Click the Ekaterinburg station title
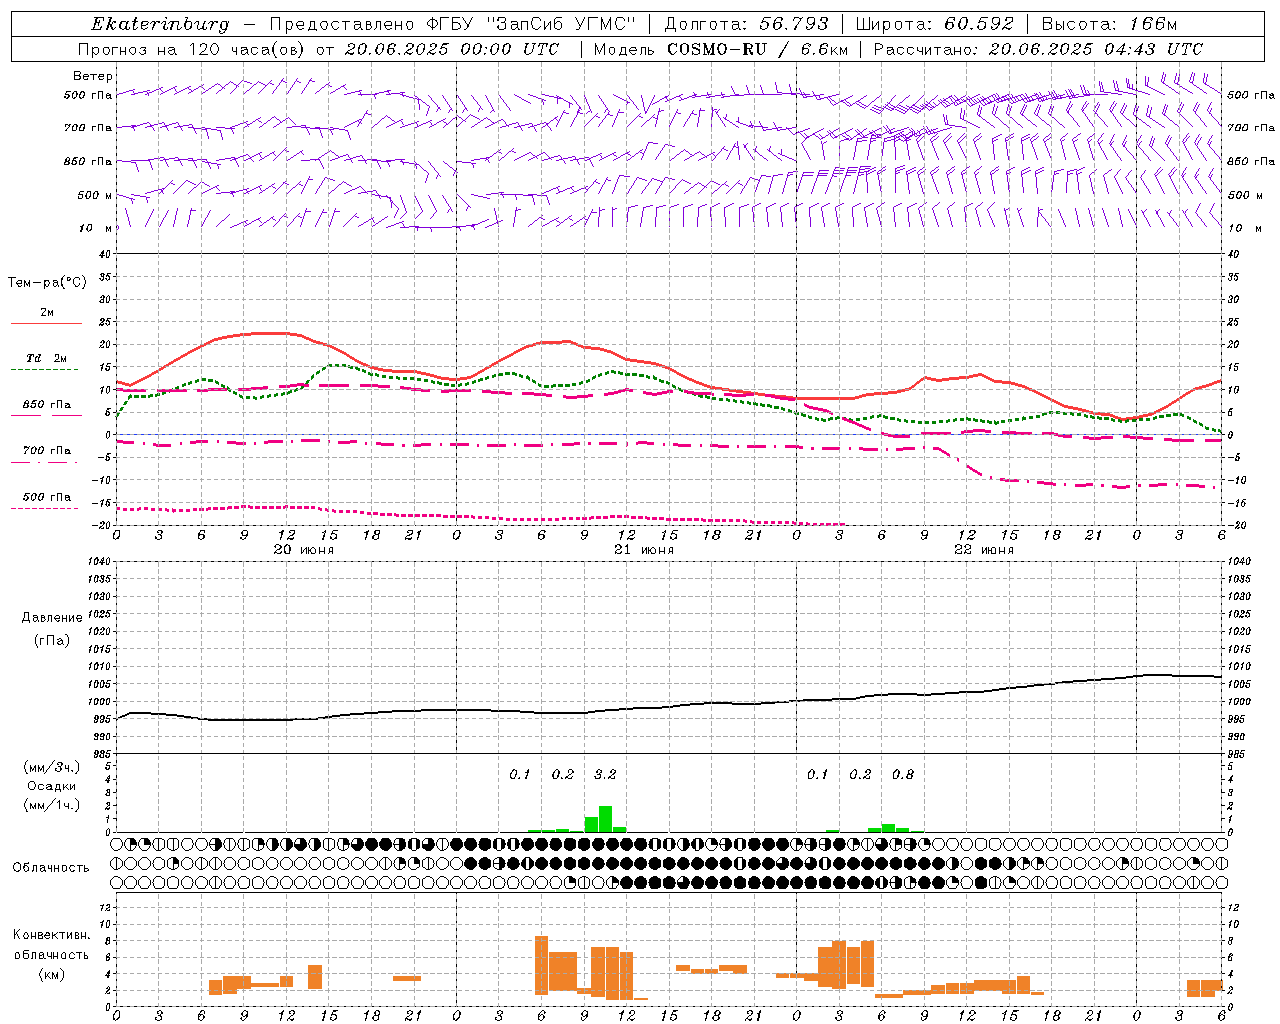1280x1024 pixels. [x=160, y=24]
